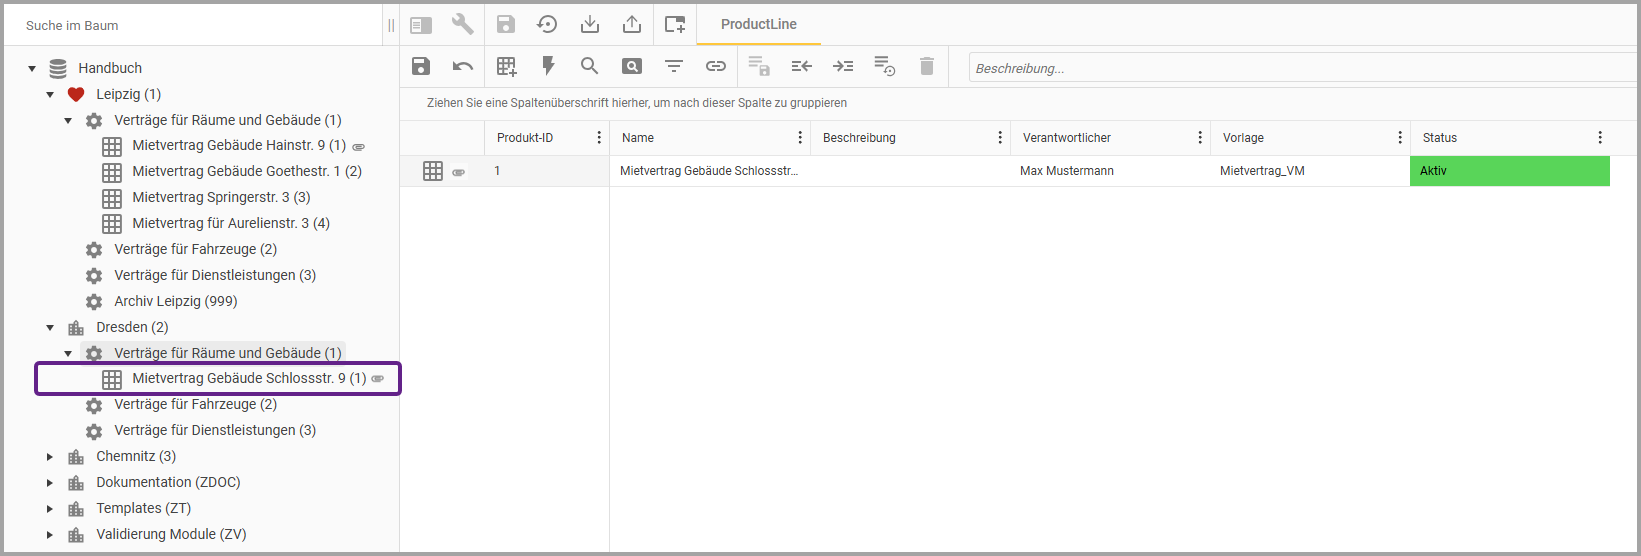Click the wrench settings icon
The height and width of the screenshot is (556, 1641).
pyautogui.click(x=462, y=24)
